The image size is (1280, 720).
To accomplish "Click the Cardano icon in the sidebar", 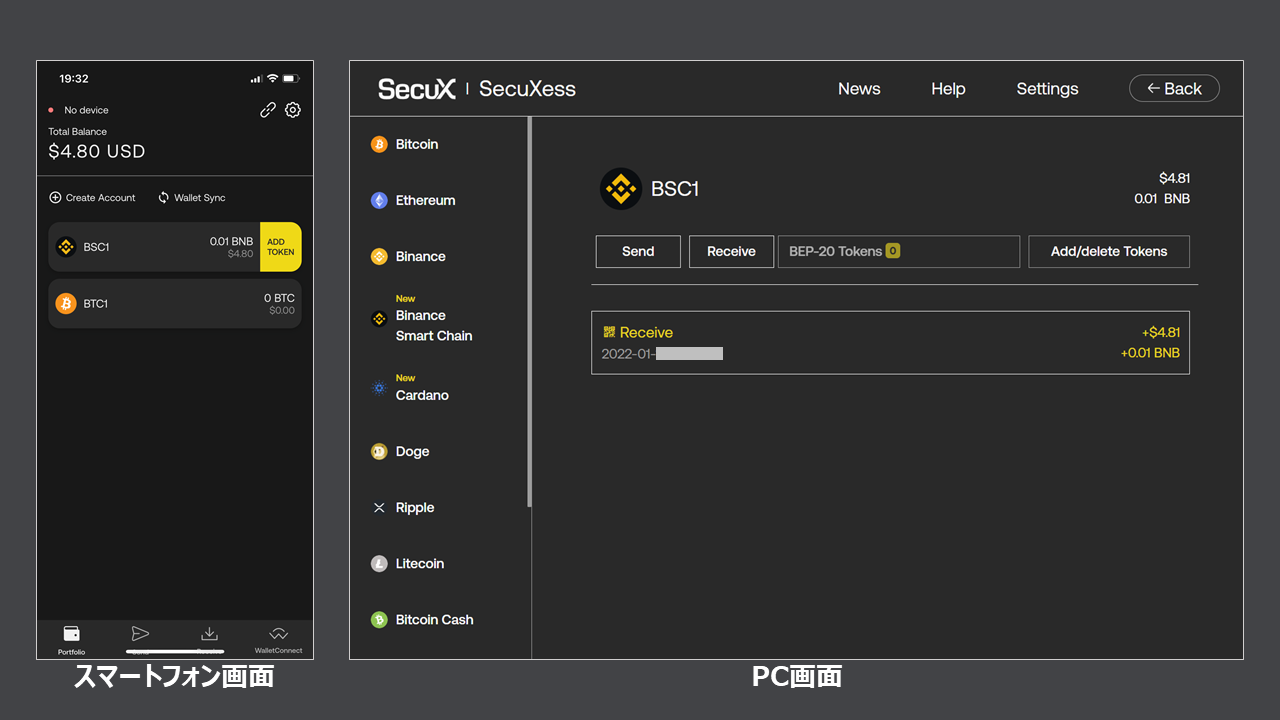I will 379,388.
